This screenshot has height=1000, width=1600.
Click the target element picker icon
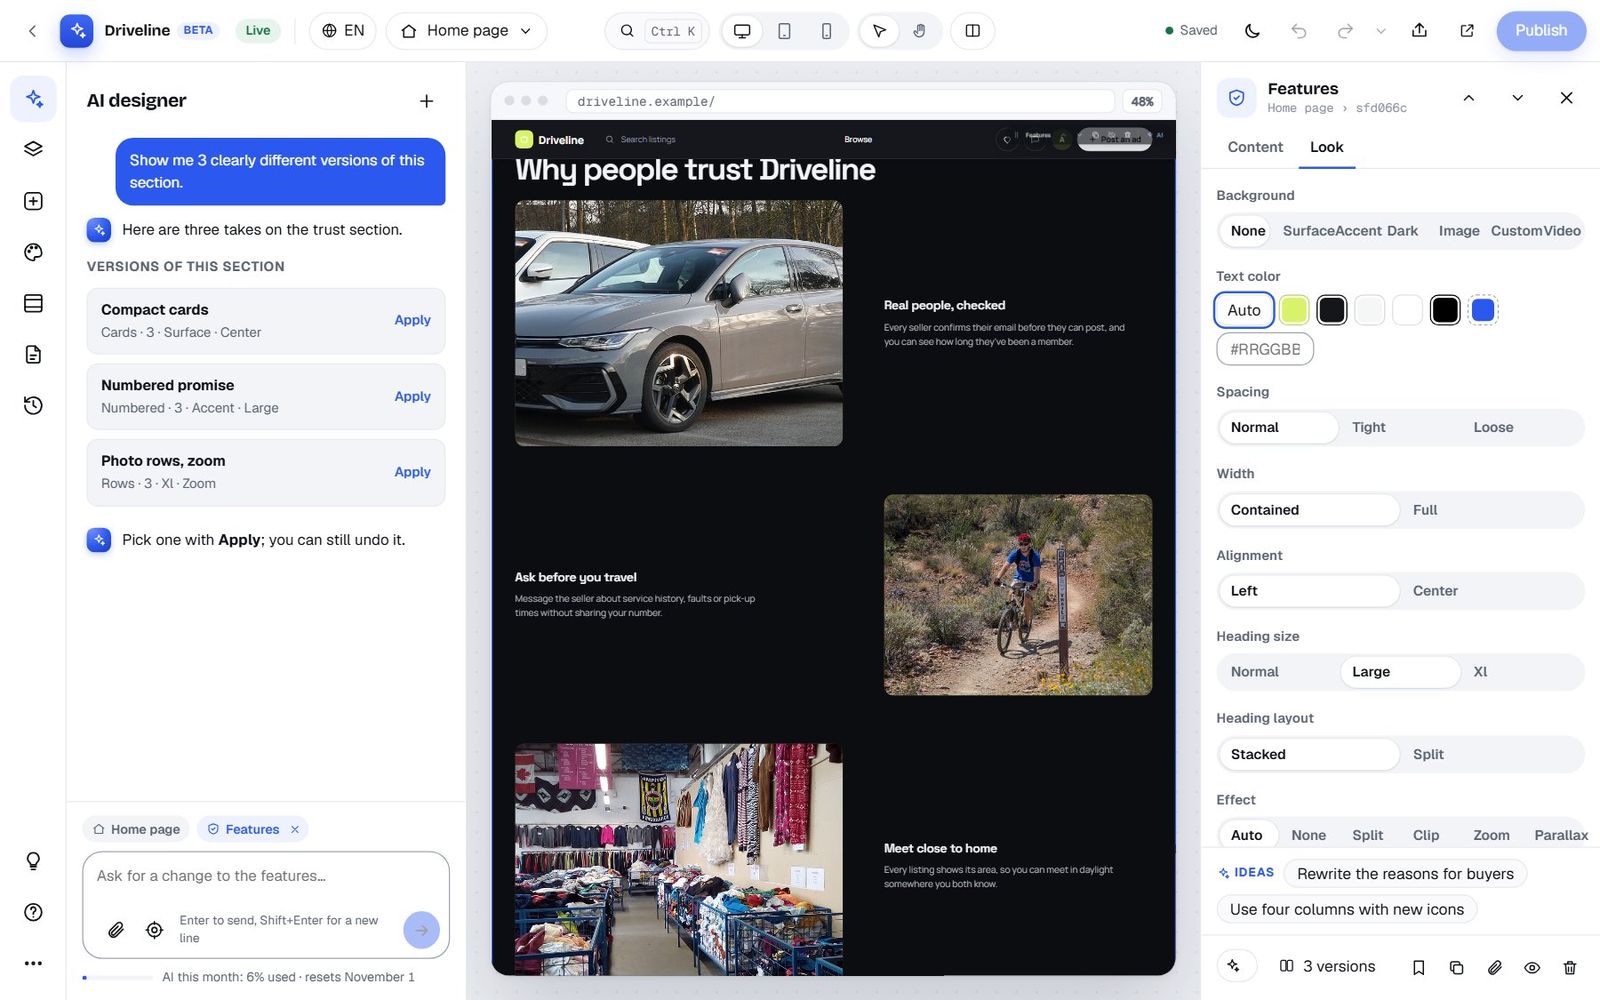pos(154,930)
